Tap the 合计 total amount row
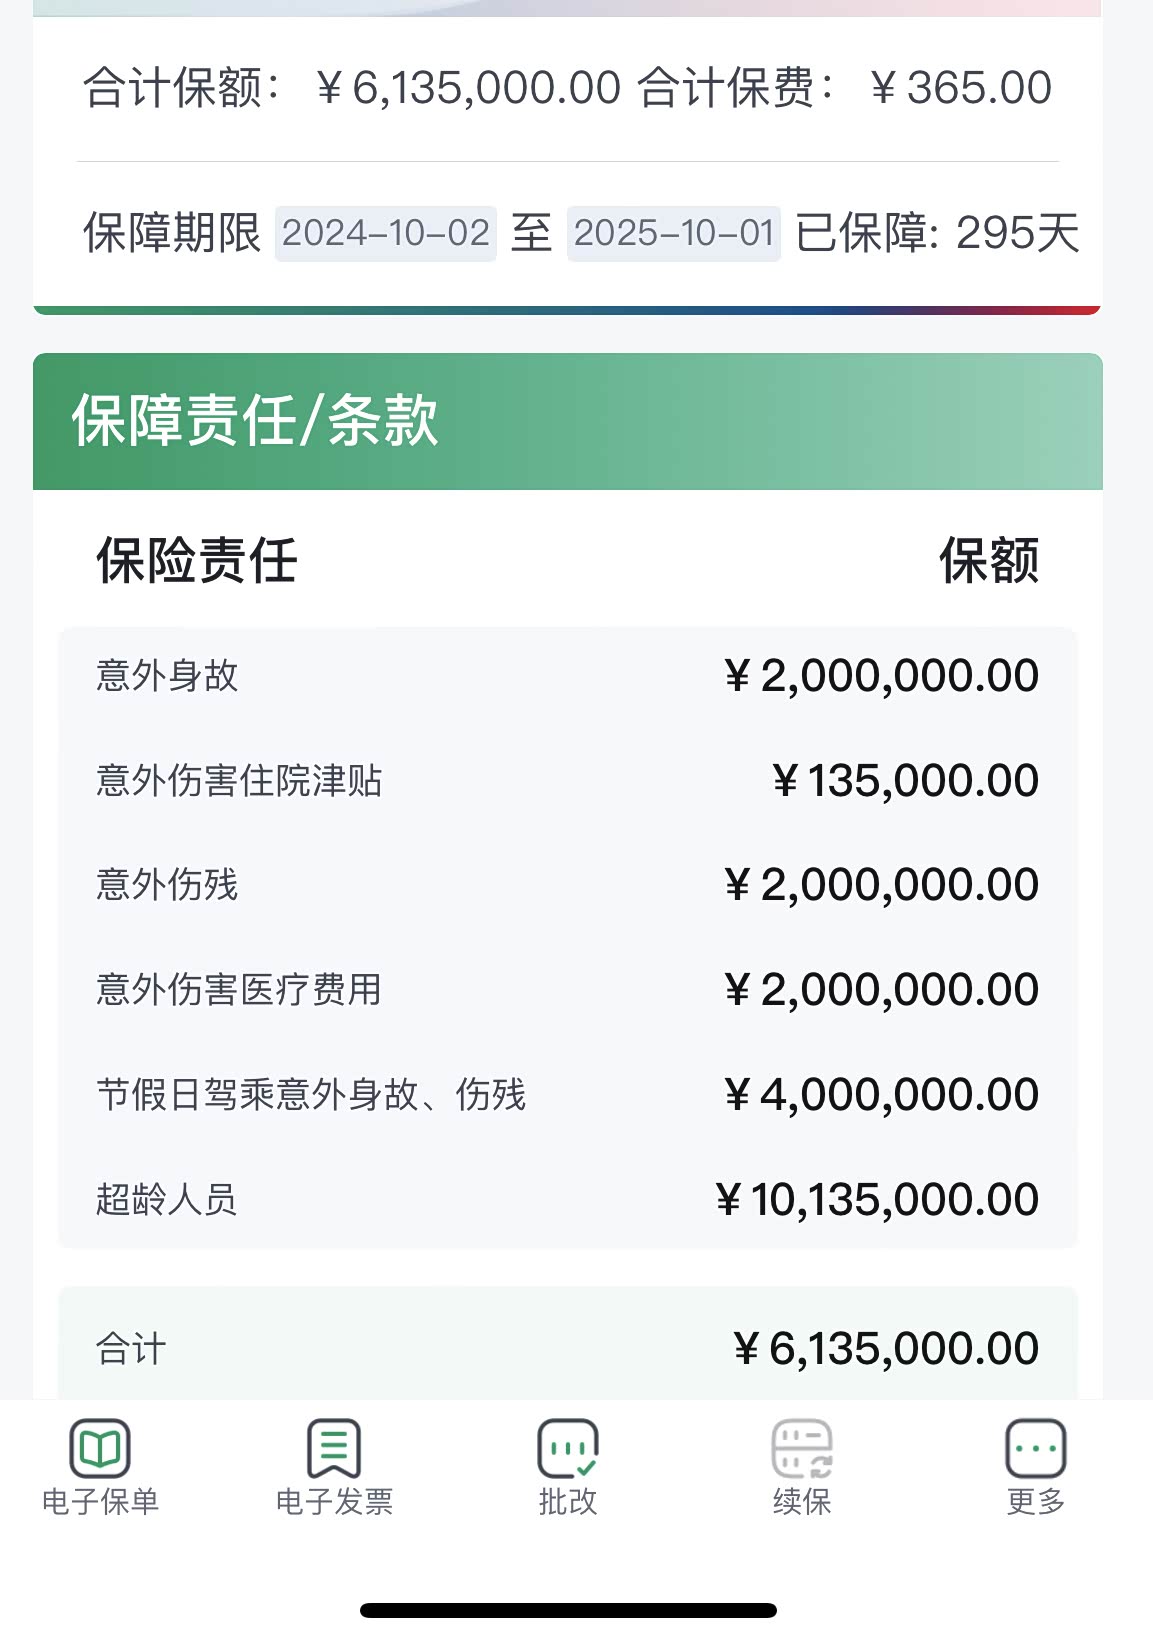 pyautogui.click(x=567, y=1348)
